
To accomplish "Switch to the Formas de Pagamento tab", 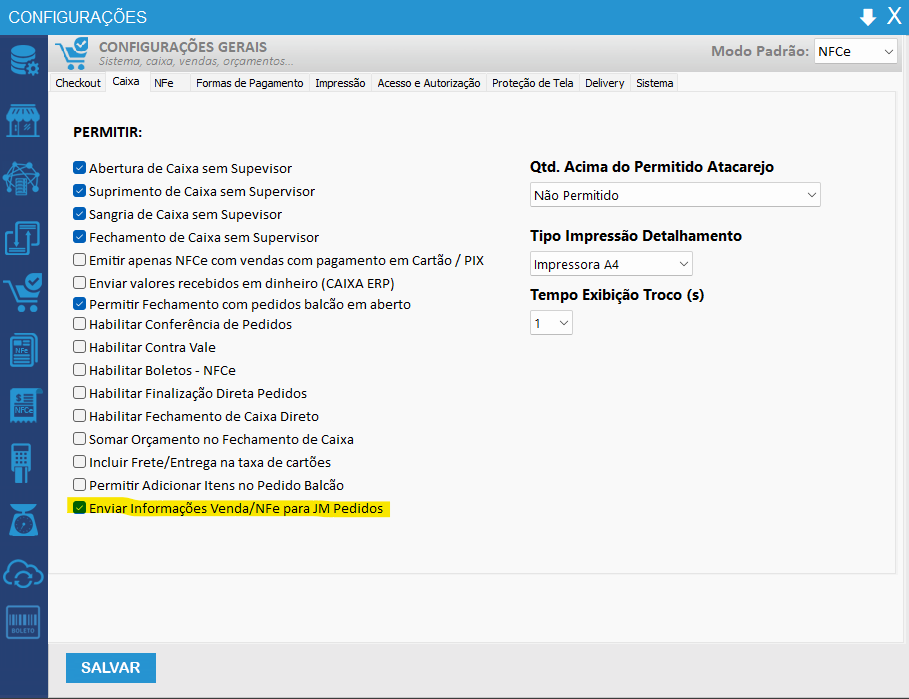I will [x=249, y=83].
